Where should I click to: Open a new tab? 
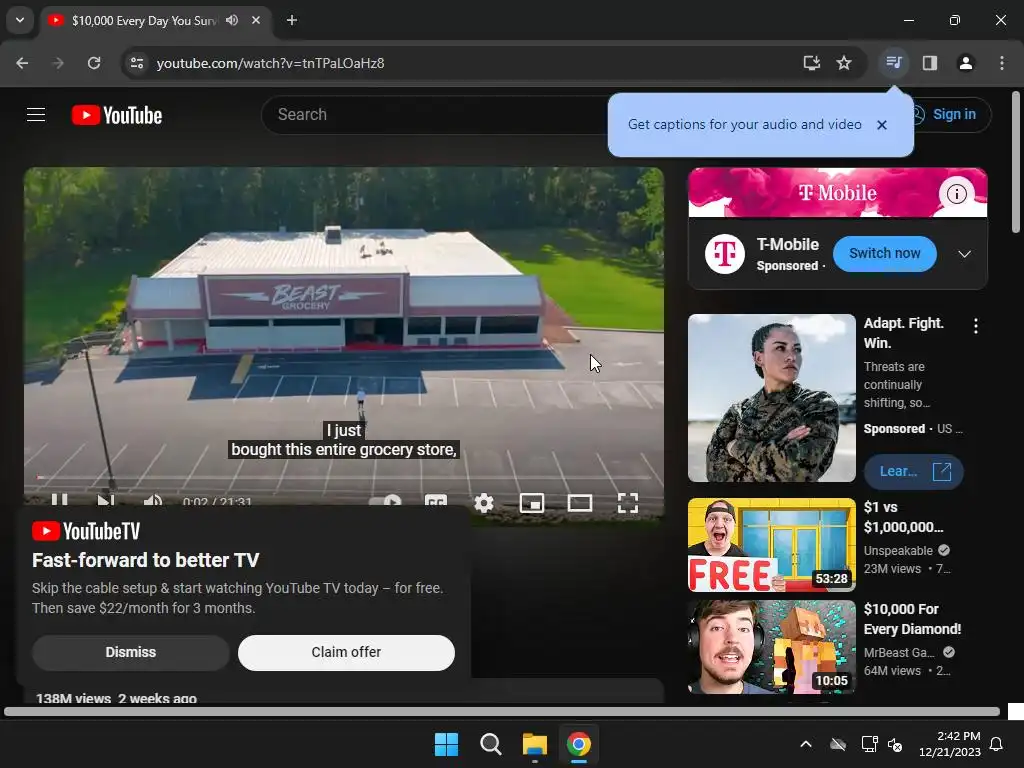pos(292,20)
